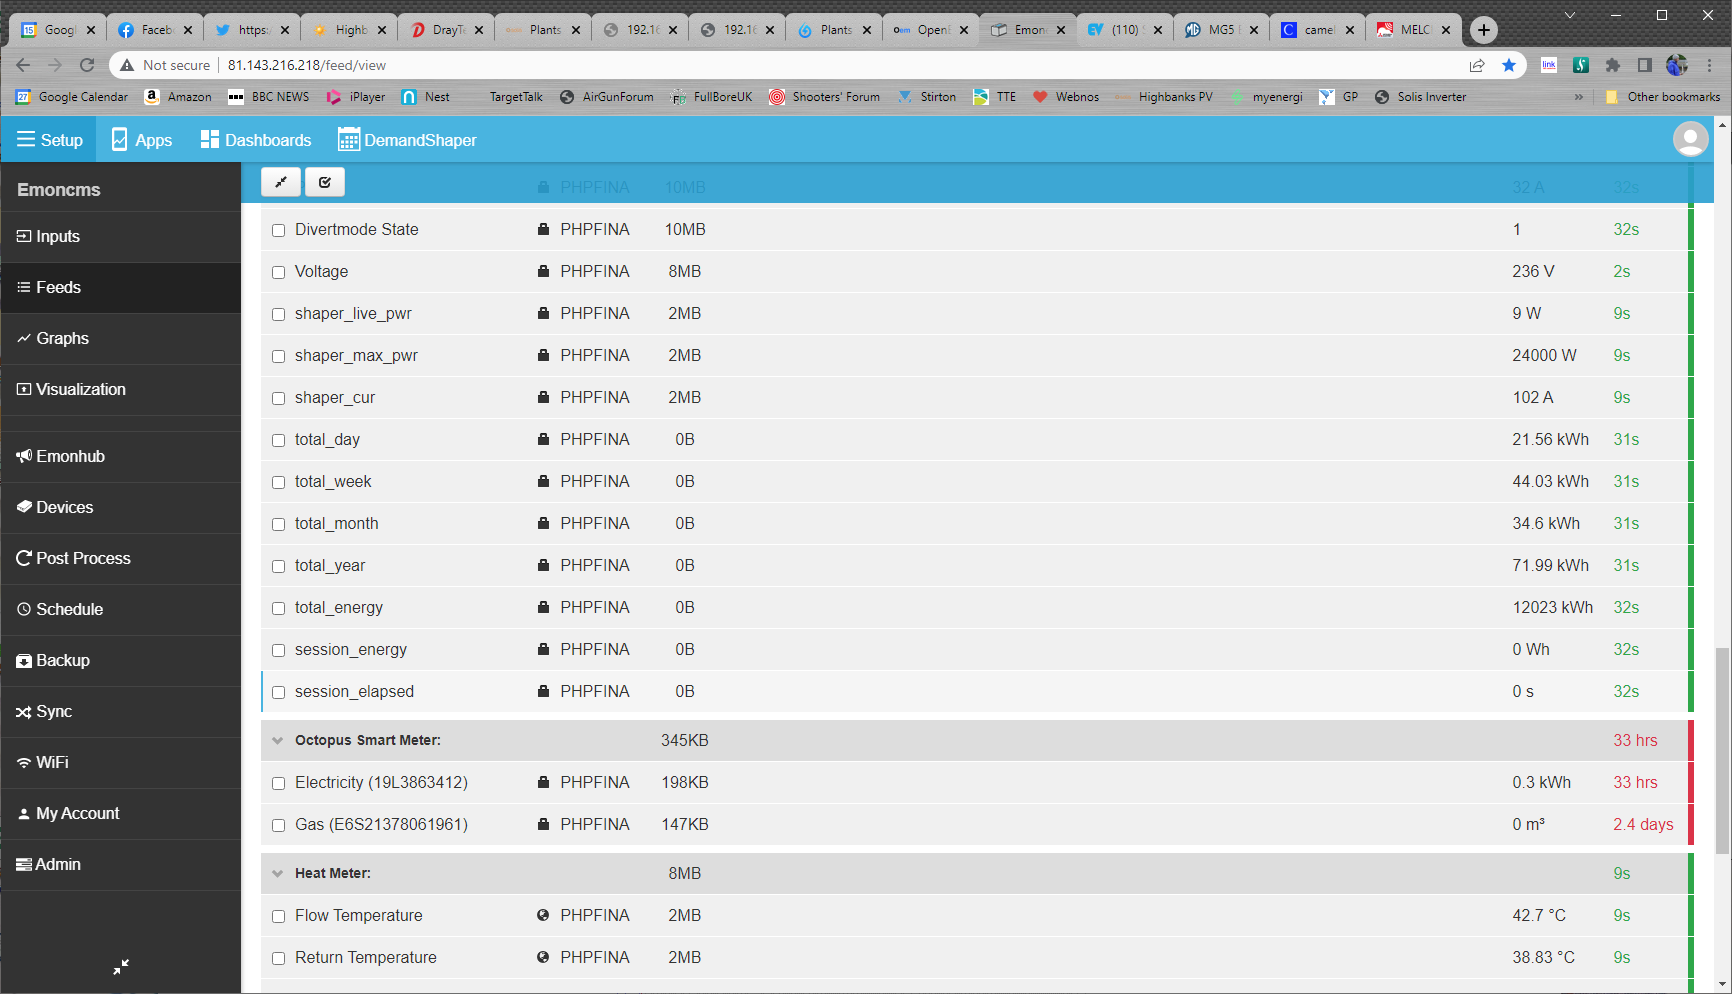Click the lock icon on Voltage feed

[543, 271]
